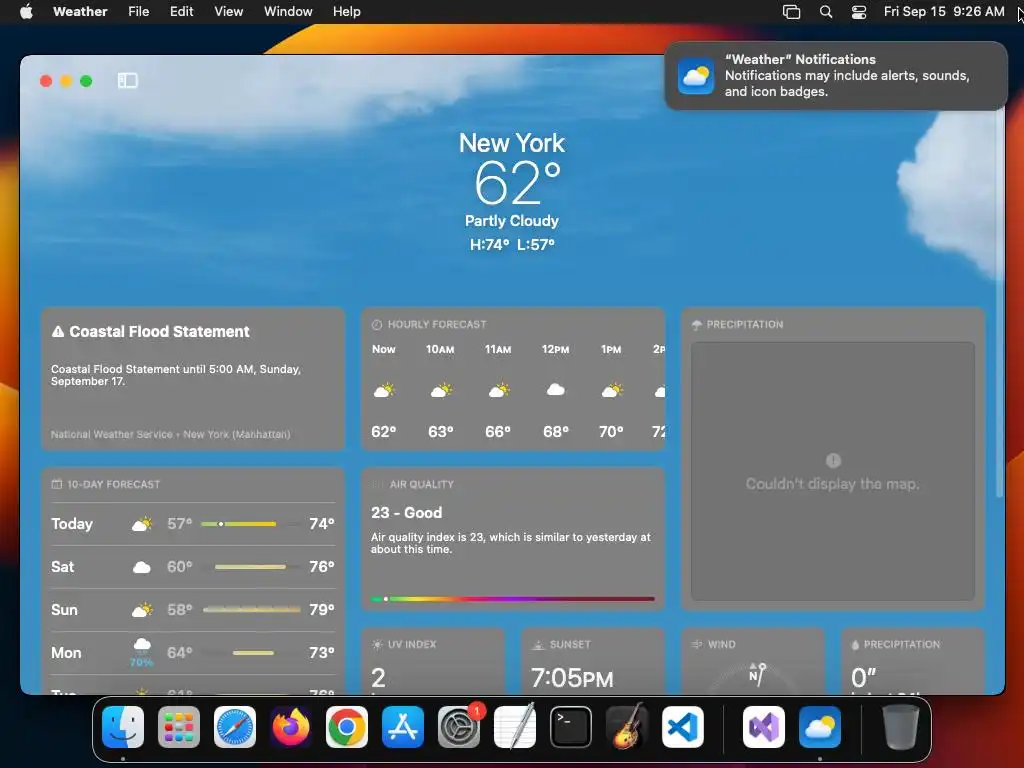Launch Google Chrome from the Dock

347,727
